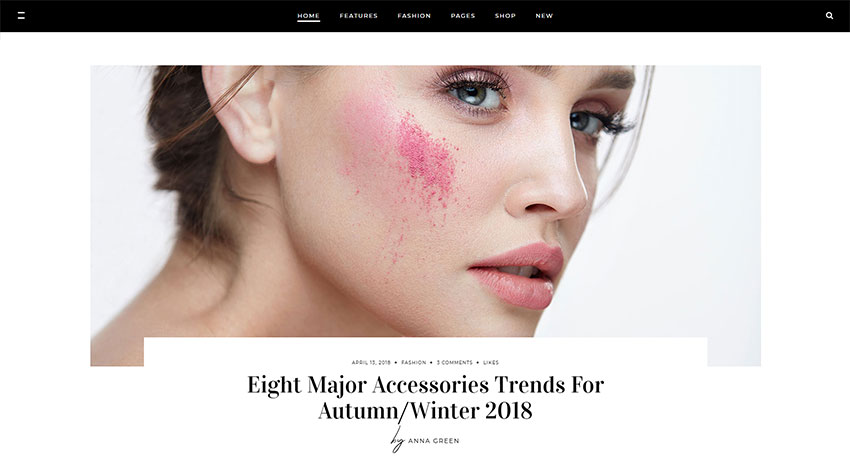Open the Shop menu item
850x466 pixels.
[x=505, y=16]
